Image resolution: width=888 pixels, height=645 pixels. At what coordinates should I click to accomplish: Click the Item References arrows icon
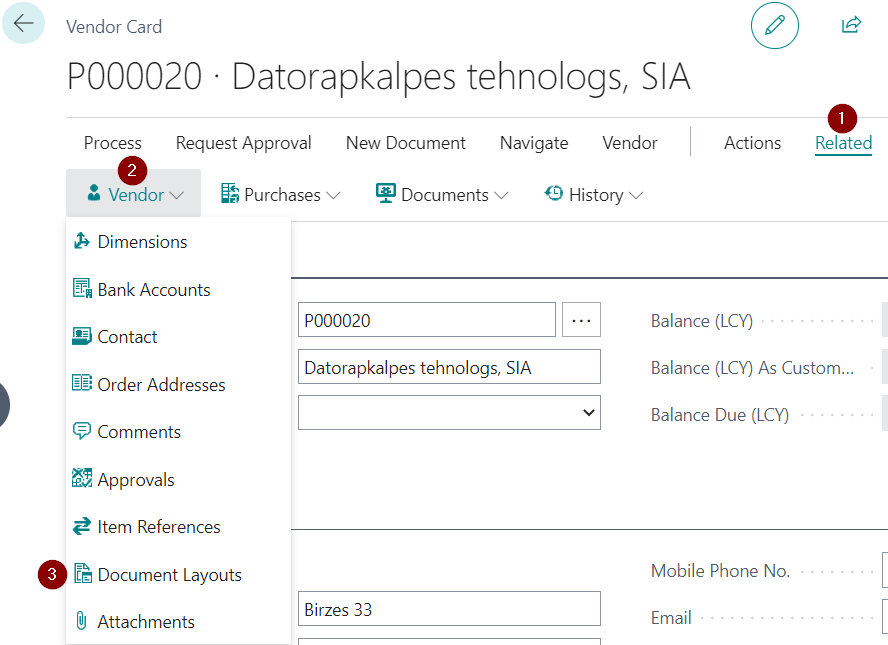(82, 527)
